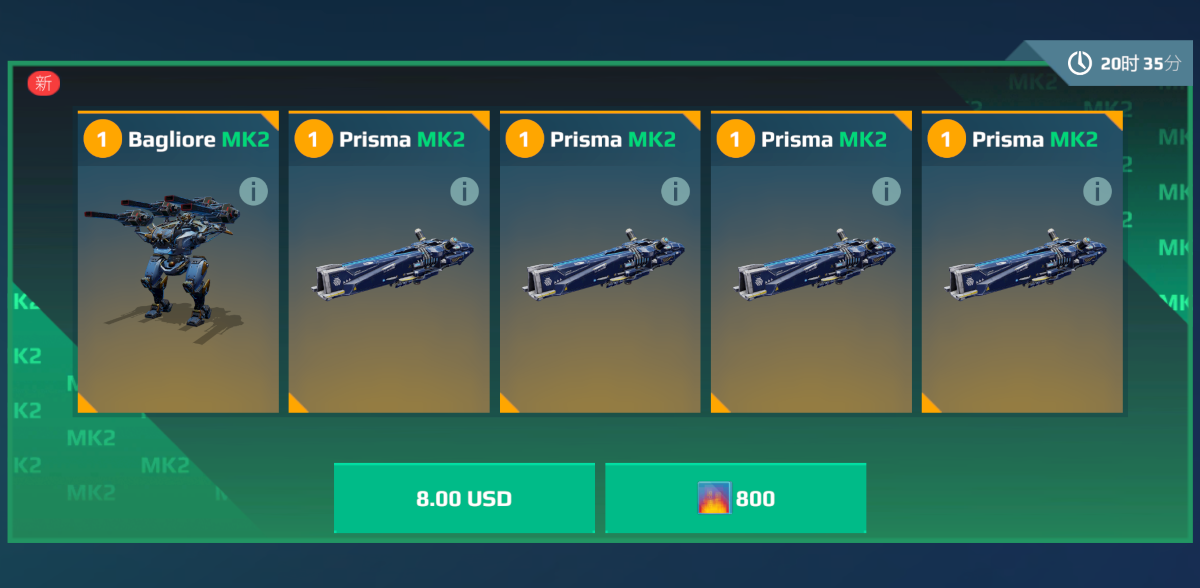Screen dimensions: 1200x588
Task: Tap info icon on first Prisma MK2 card
Action: 465,191
